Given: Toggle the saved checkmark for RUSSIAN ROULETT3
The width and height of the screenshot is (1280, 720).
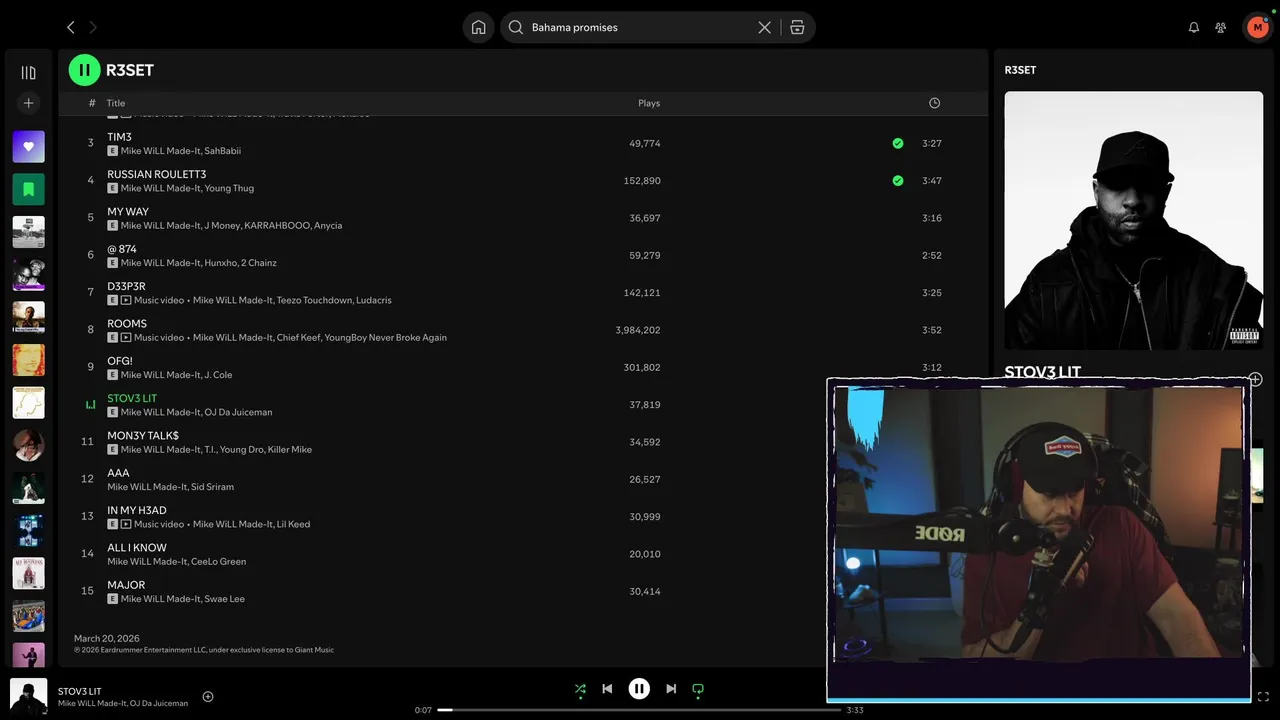Looking at the screenshot, I should (898, 181).
